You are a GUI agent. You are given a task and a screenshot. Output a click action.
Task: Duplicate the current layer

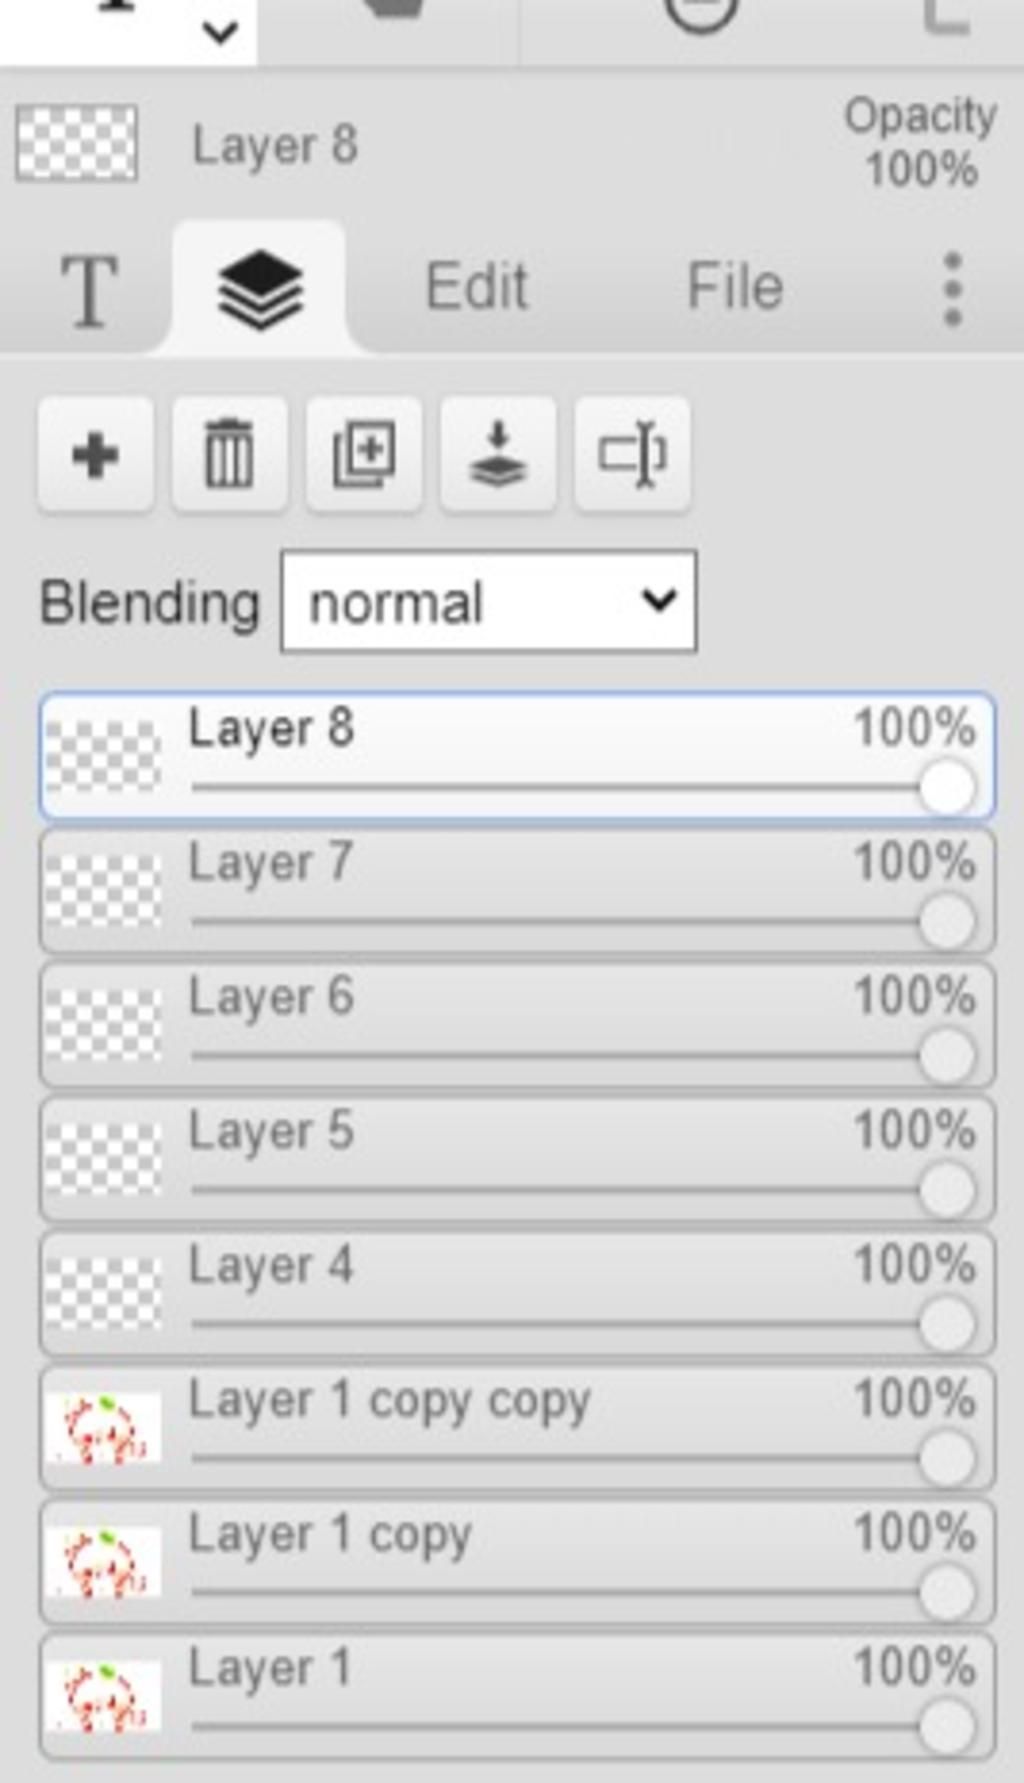coord(364,455)
